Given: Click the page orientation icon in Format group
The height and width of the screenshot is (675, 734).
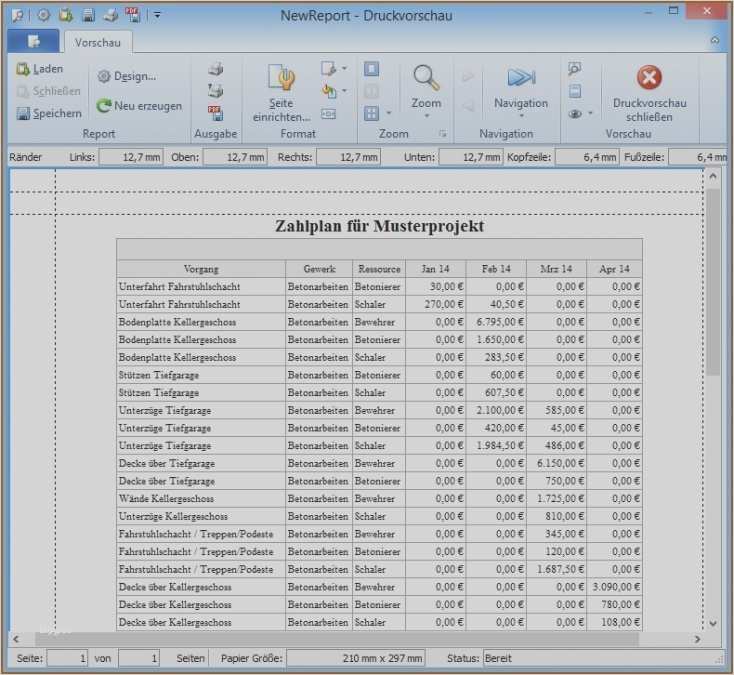Looking at the screenshot, I should [x=329, y=69].
